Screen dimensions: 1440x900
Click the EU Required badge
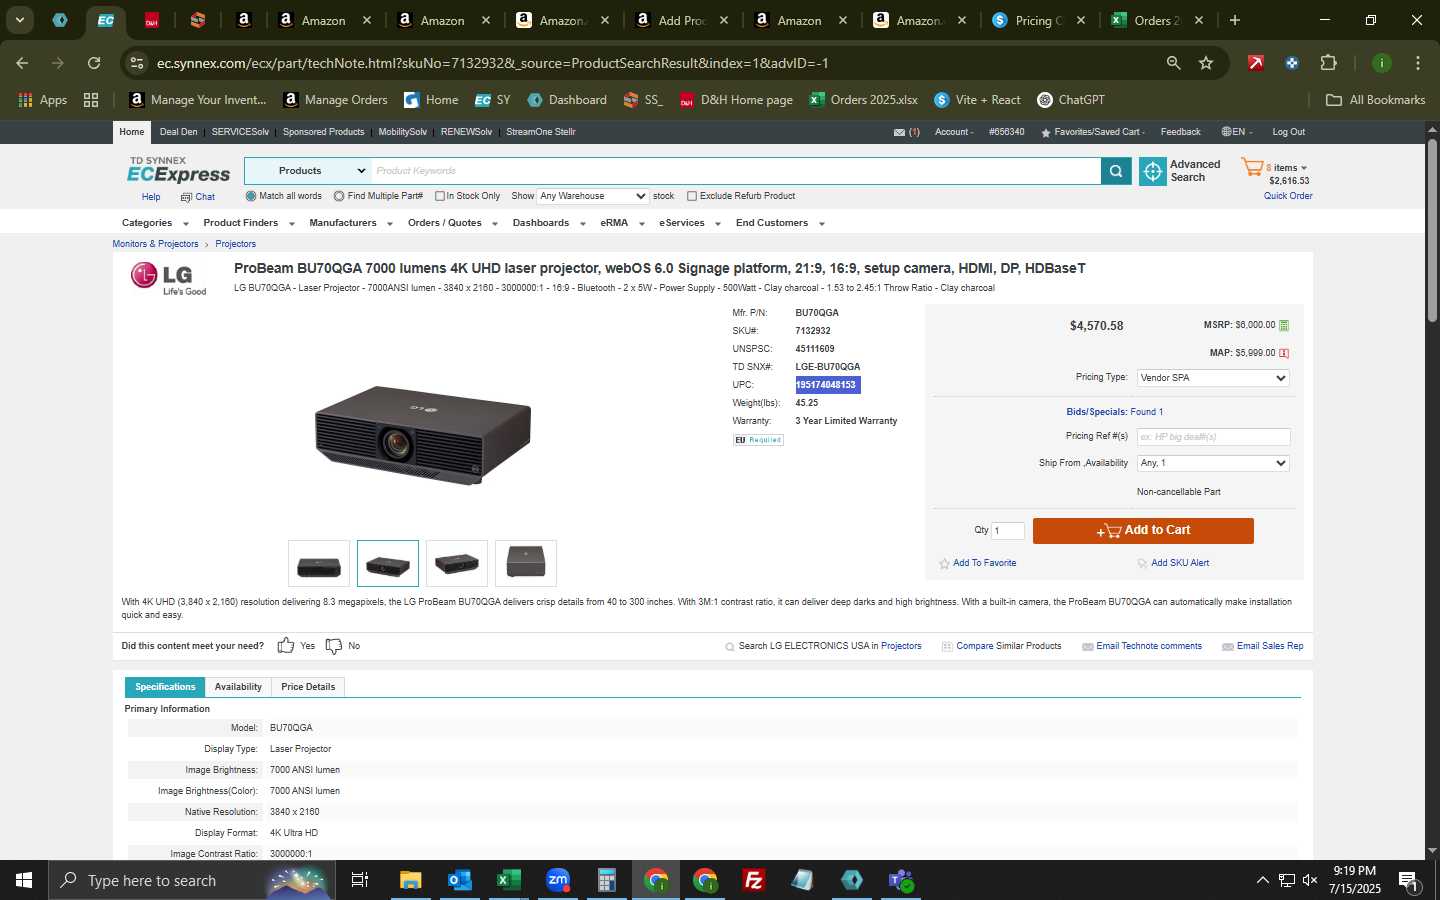(758, 440)
